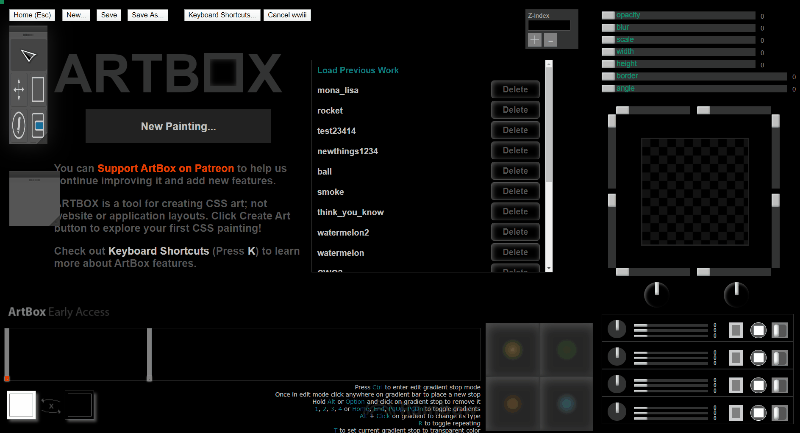Delete the mona_lisa saved work
800x433 pixels.
[x=515, y=89]
